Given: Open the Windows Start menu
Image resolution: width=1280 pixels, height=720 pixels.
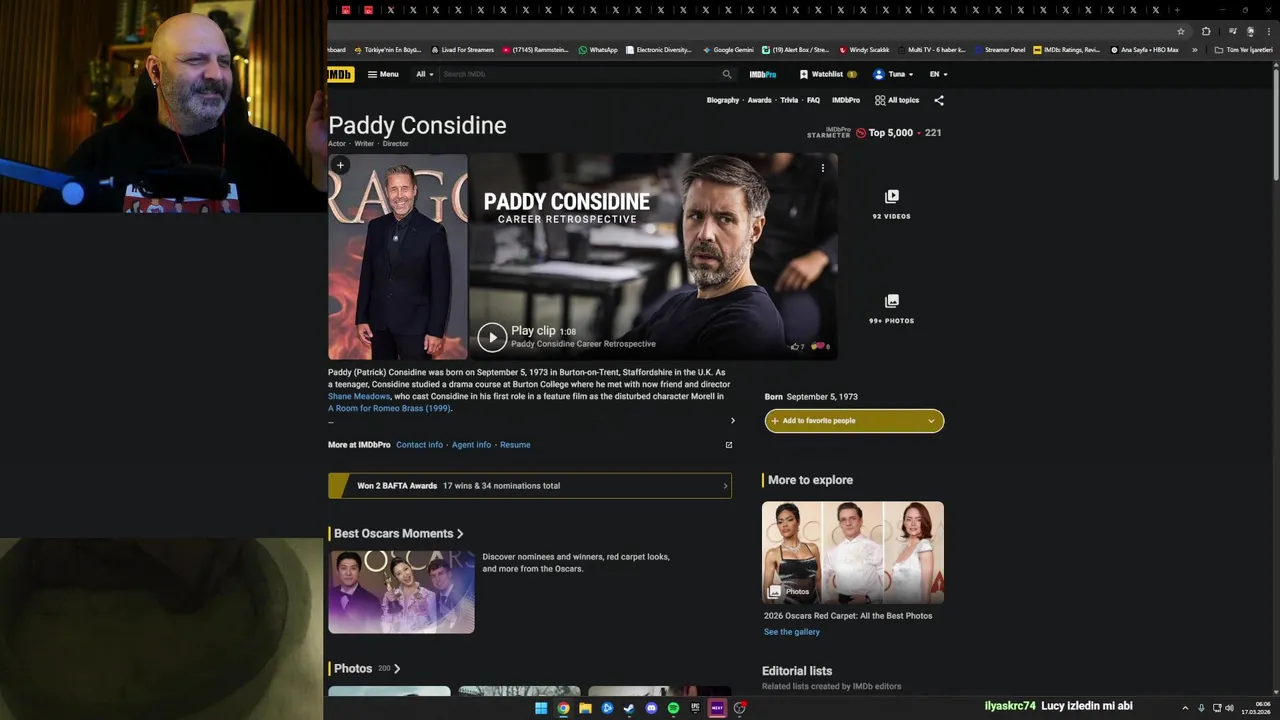Looking at the screenshot, I should pos(541,708).
